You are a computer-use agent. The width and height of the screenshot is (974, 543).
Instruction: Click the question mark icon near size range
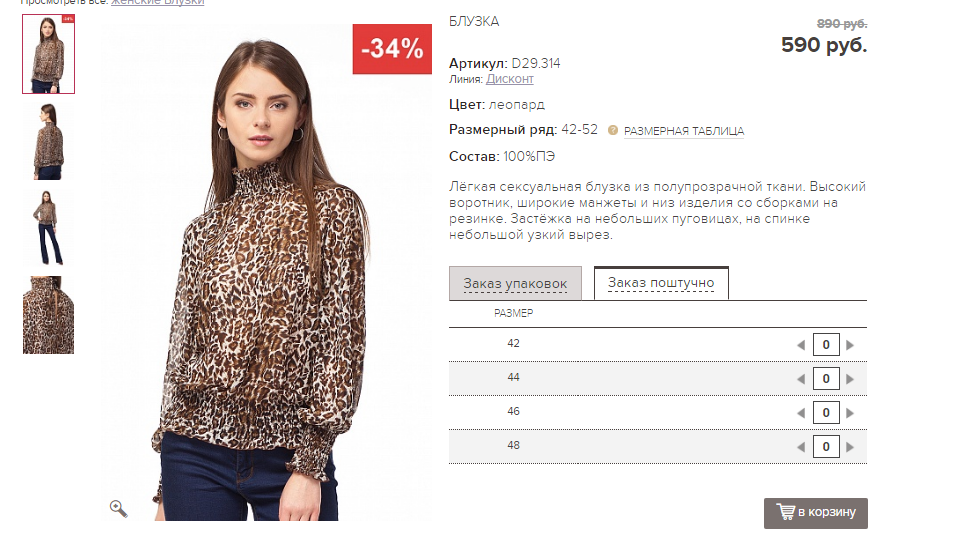click(612, 130)
